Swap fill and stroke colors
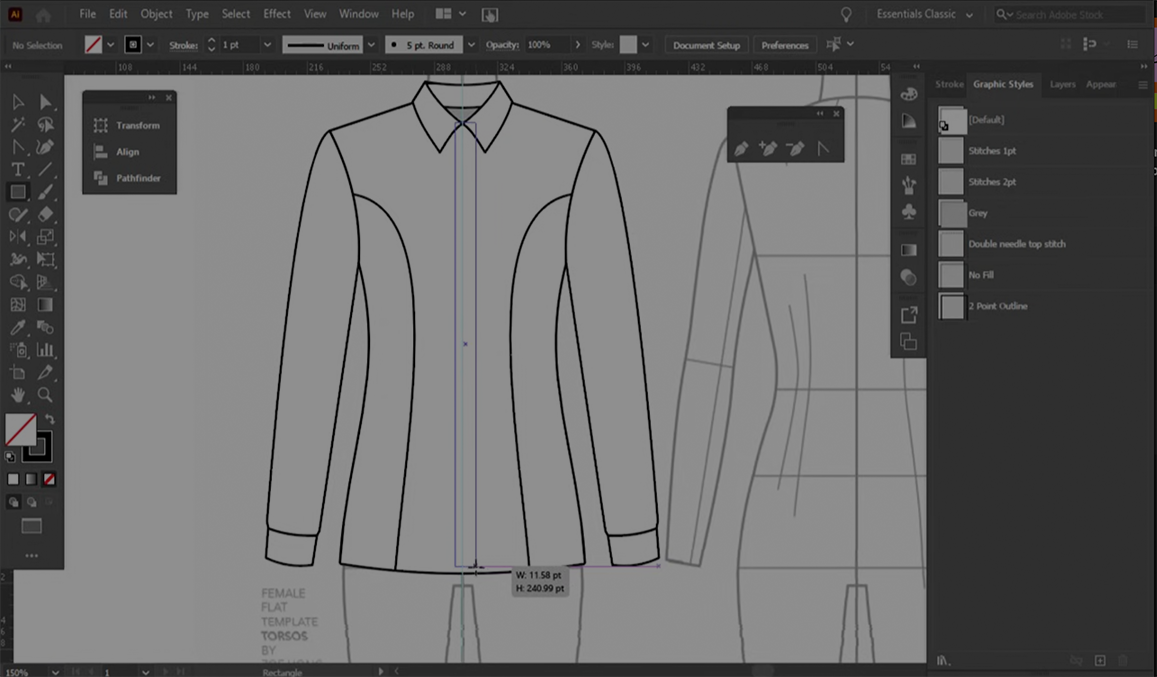This screenshot has height=677, width=1157. tap(49, 419)
